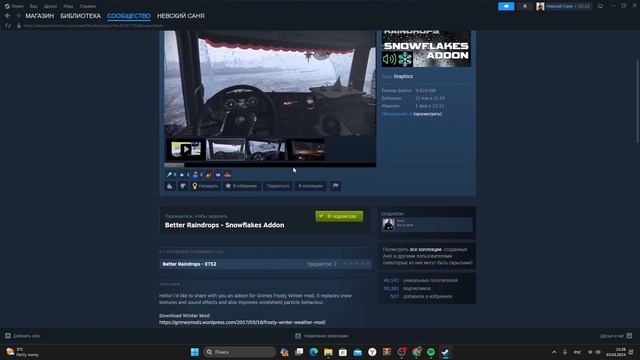Select the fourth dark screenshot thumbnail
Image resolution: width=640 pixels, height=360 pixels.
[x=306, y=149]
